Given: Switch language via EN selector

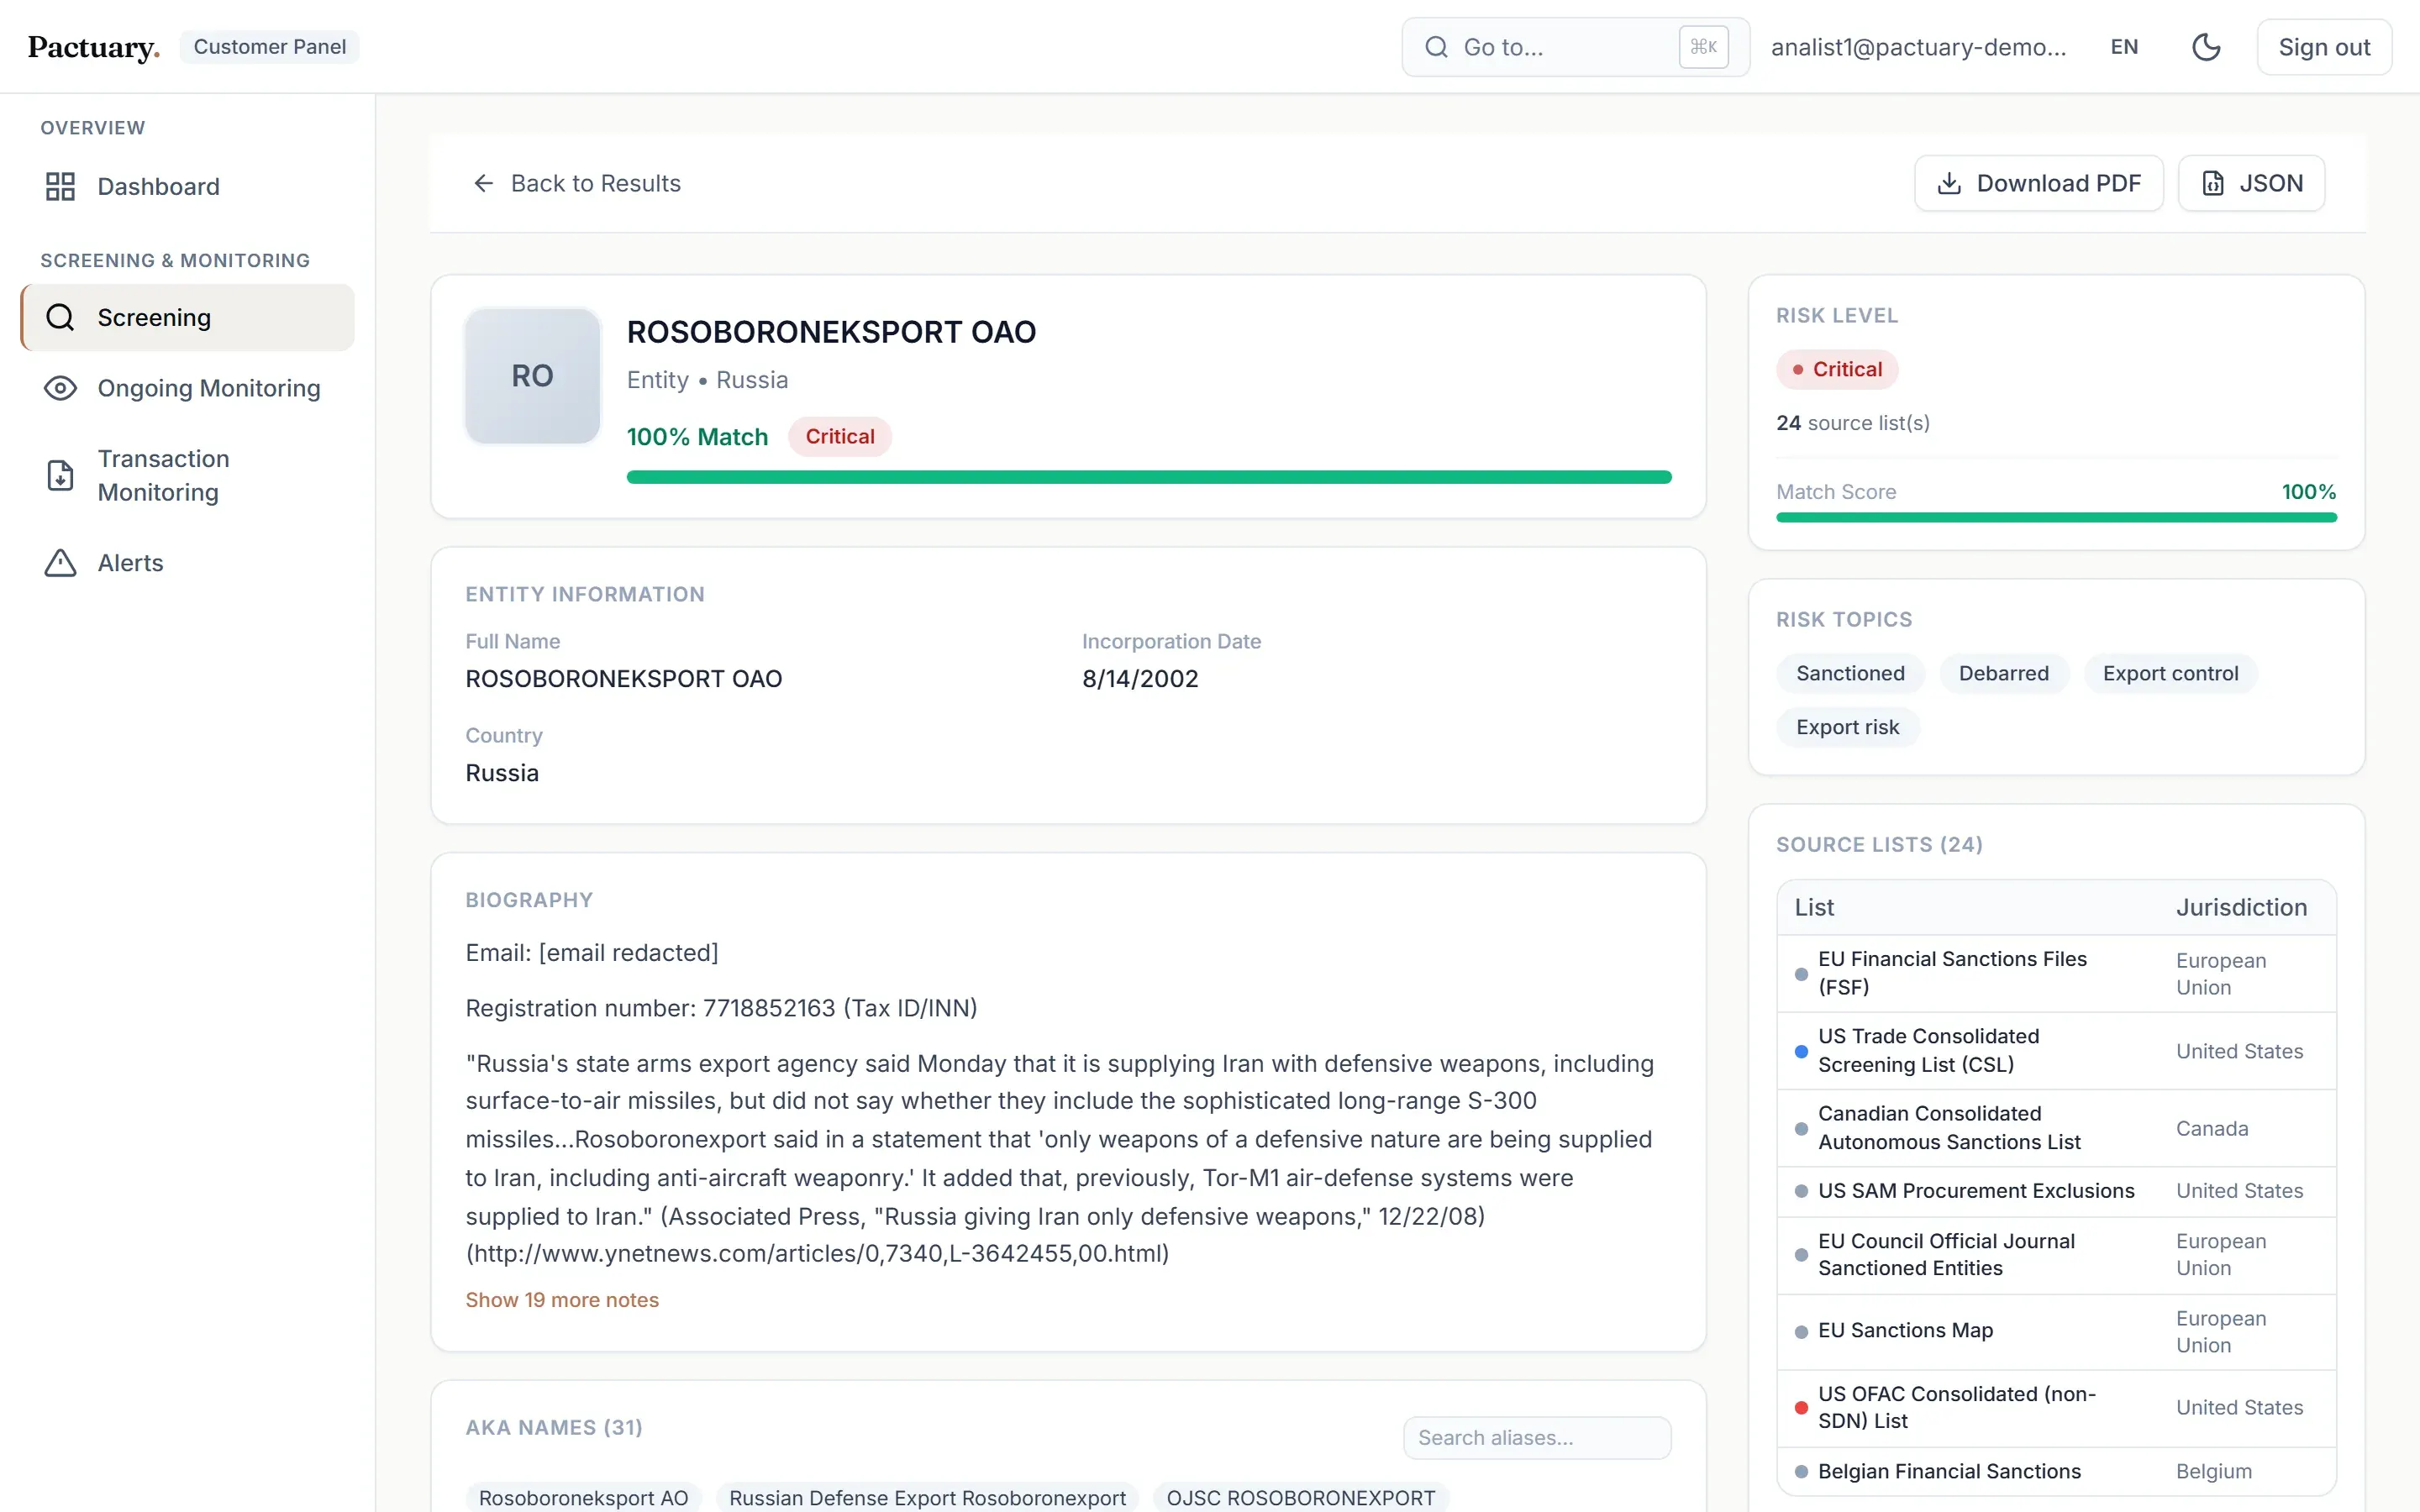Looking at the screenshot, I should [x=2124, y=47].
